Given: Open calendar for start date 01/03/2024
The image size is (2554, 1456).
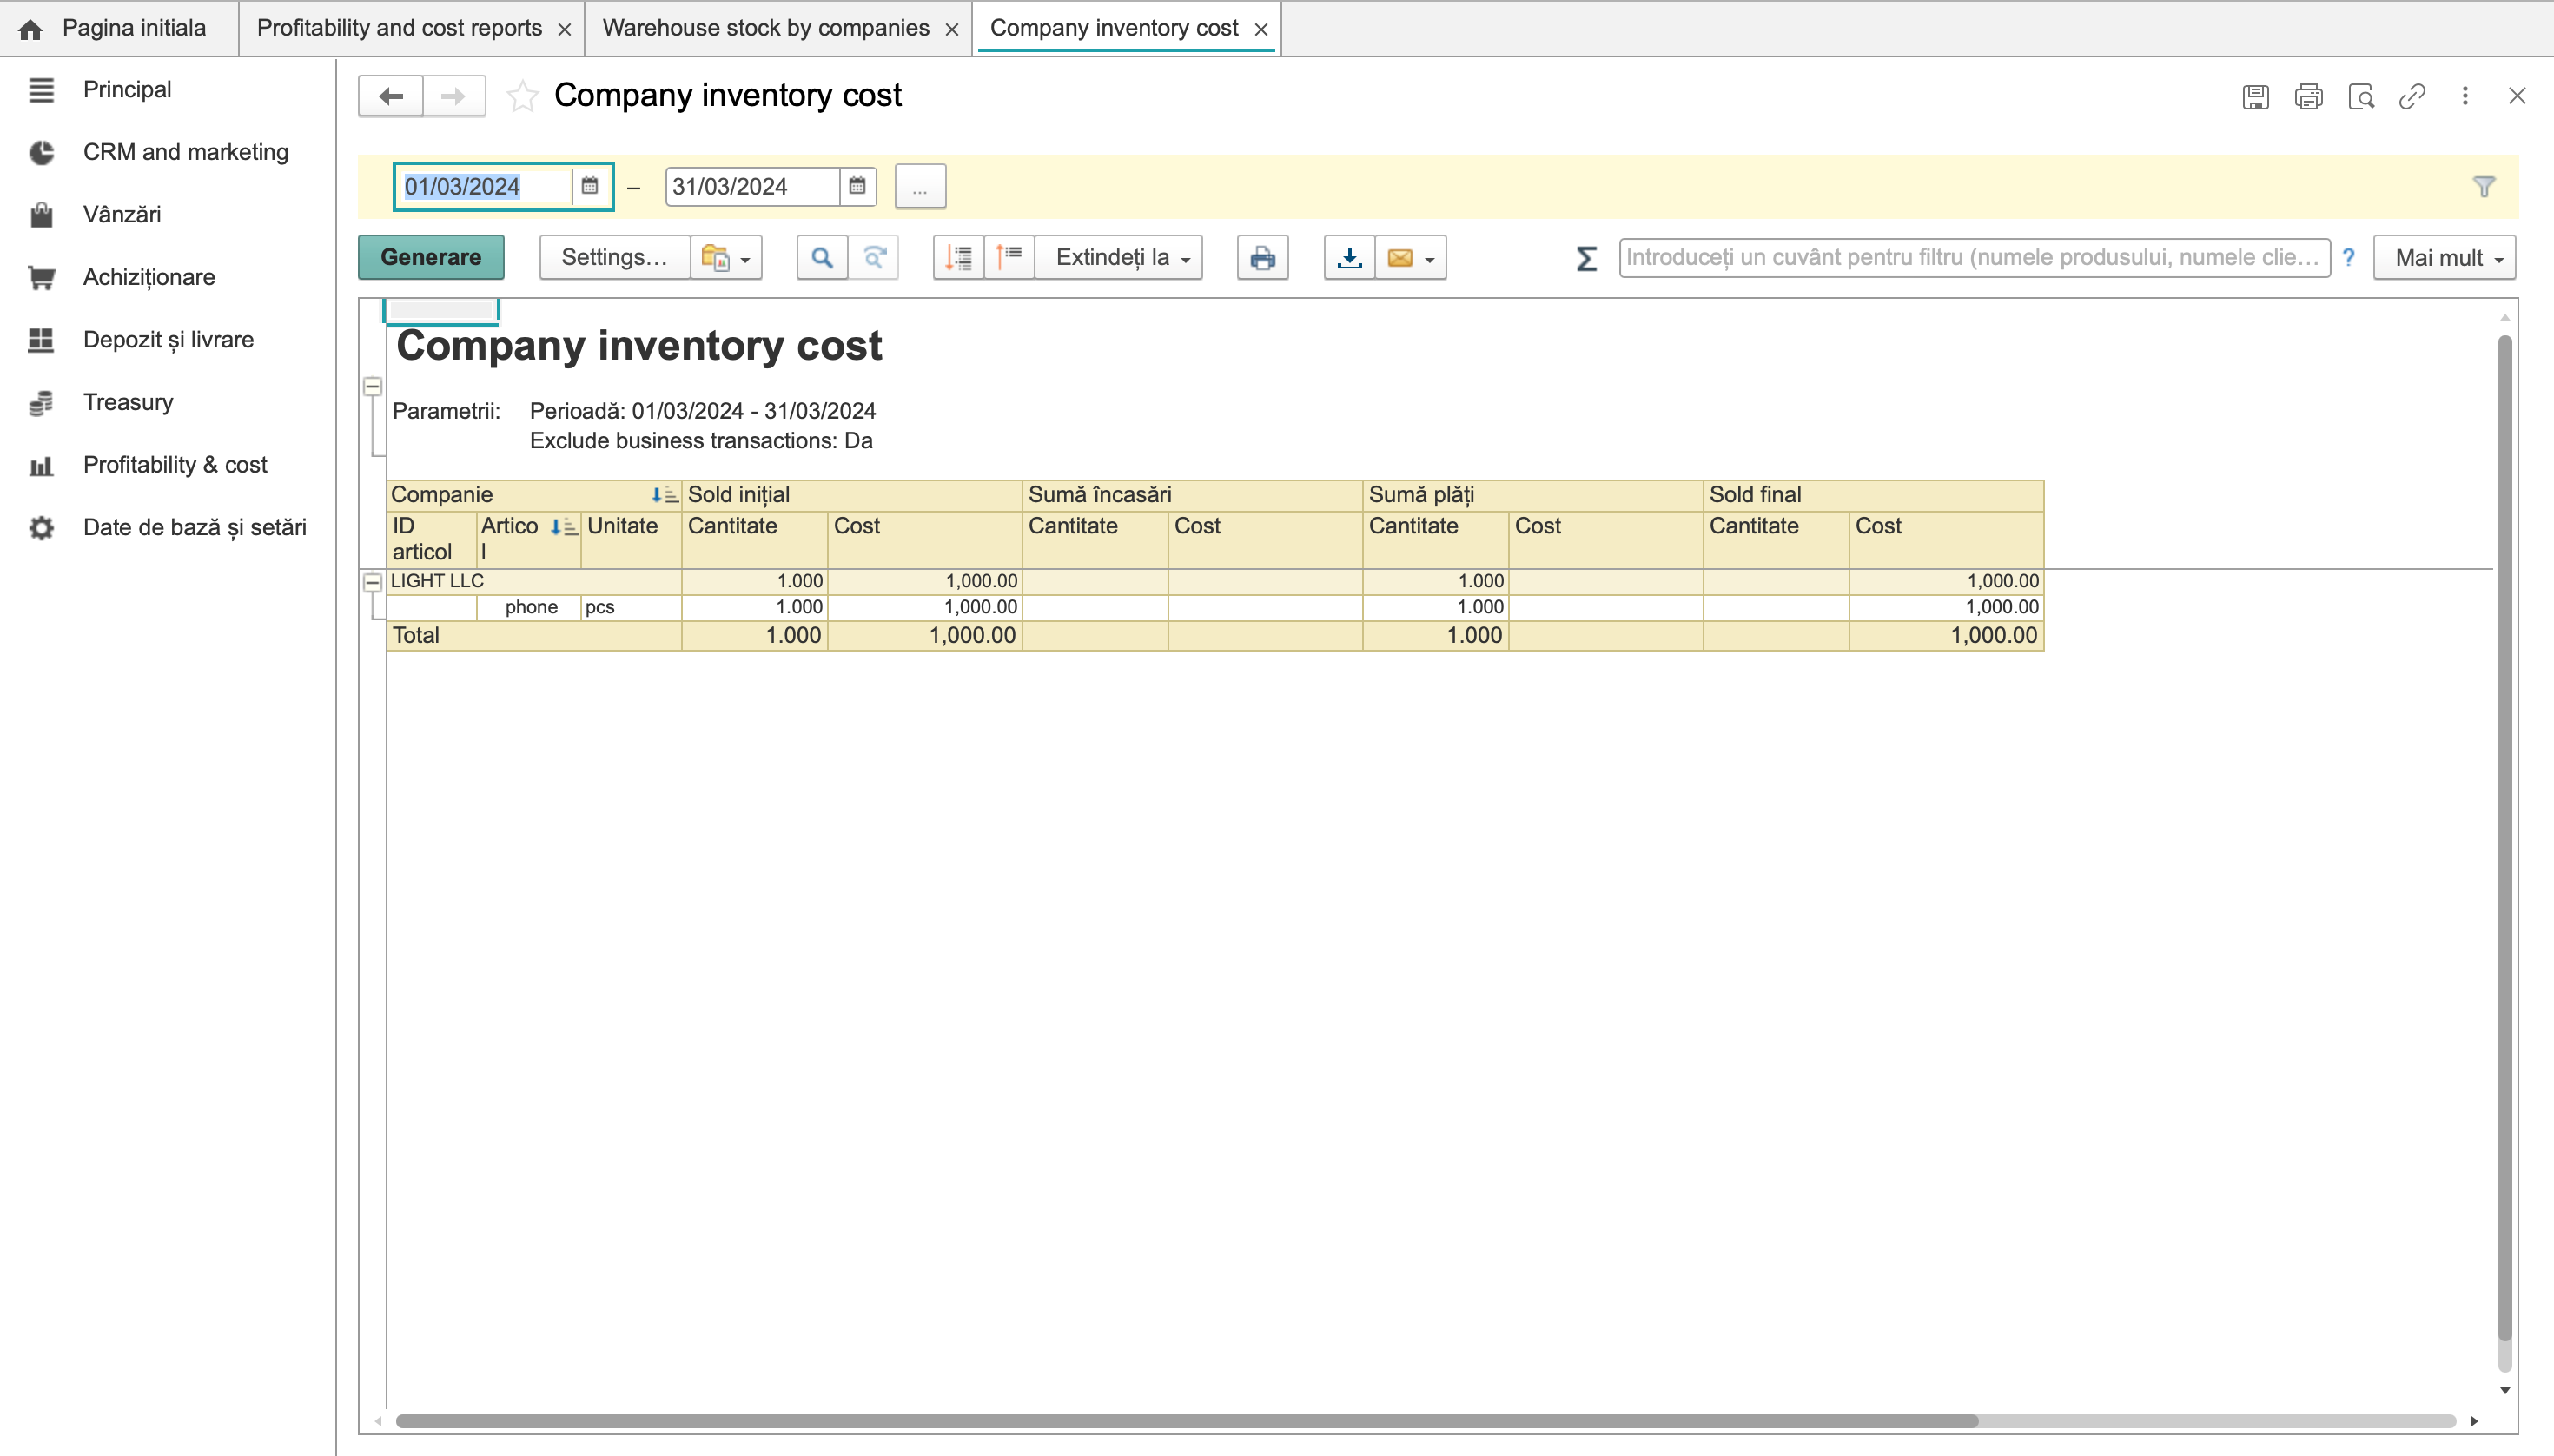Looking at the screenshot, I should [x=590, y=186].
